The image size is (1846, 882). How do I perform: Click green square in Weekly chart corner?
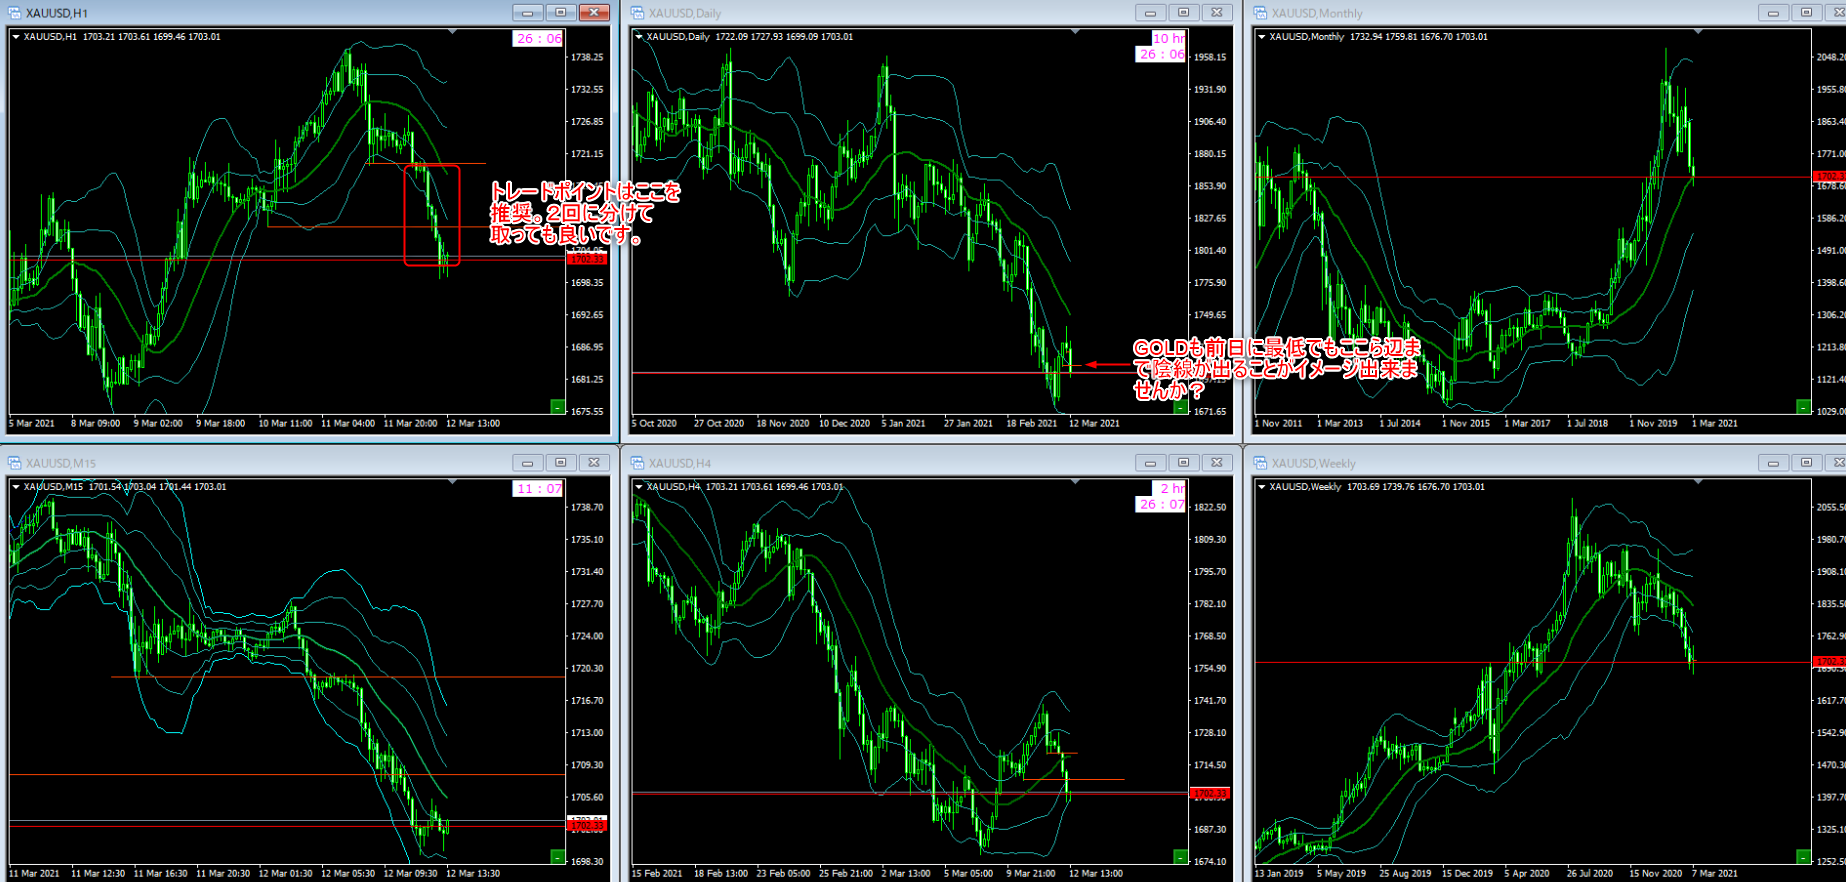click(1802, 857)
